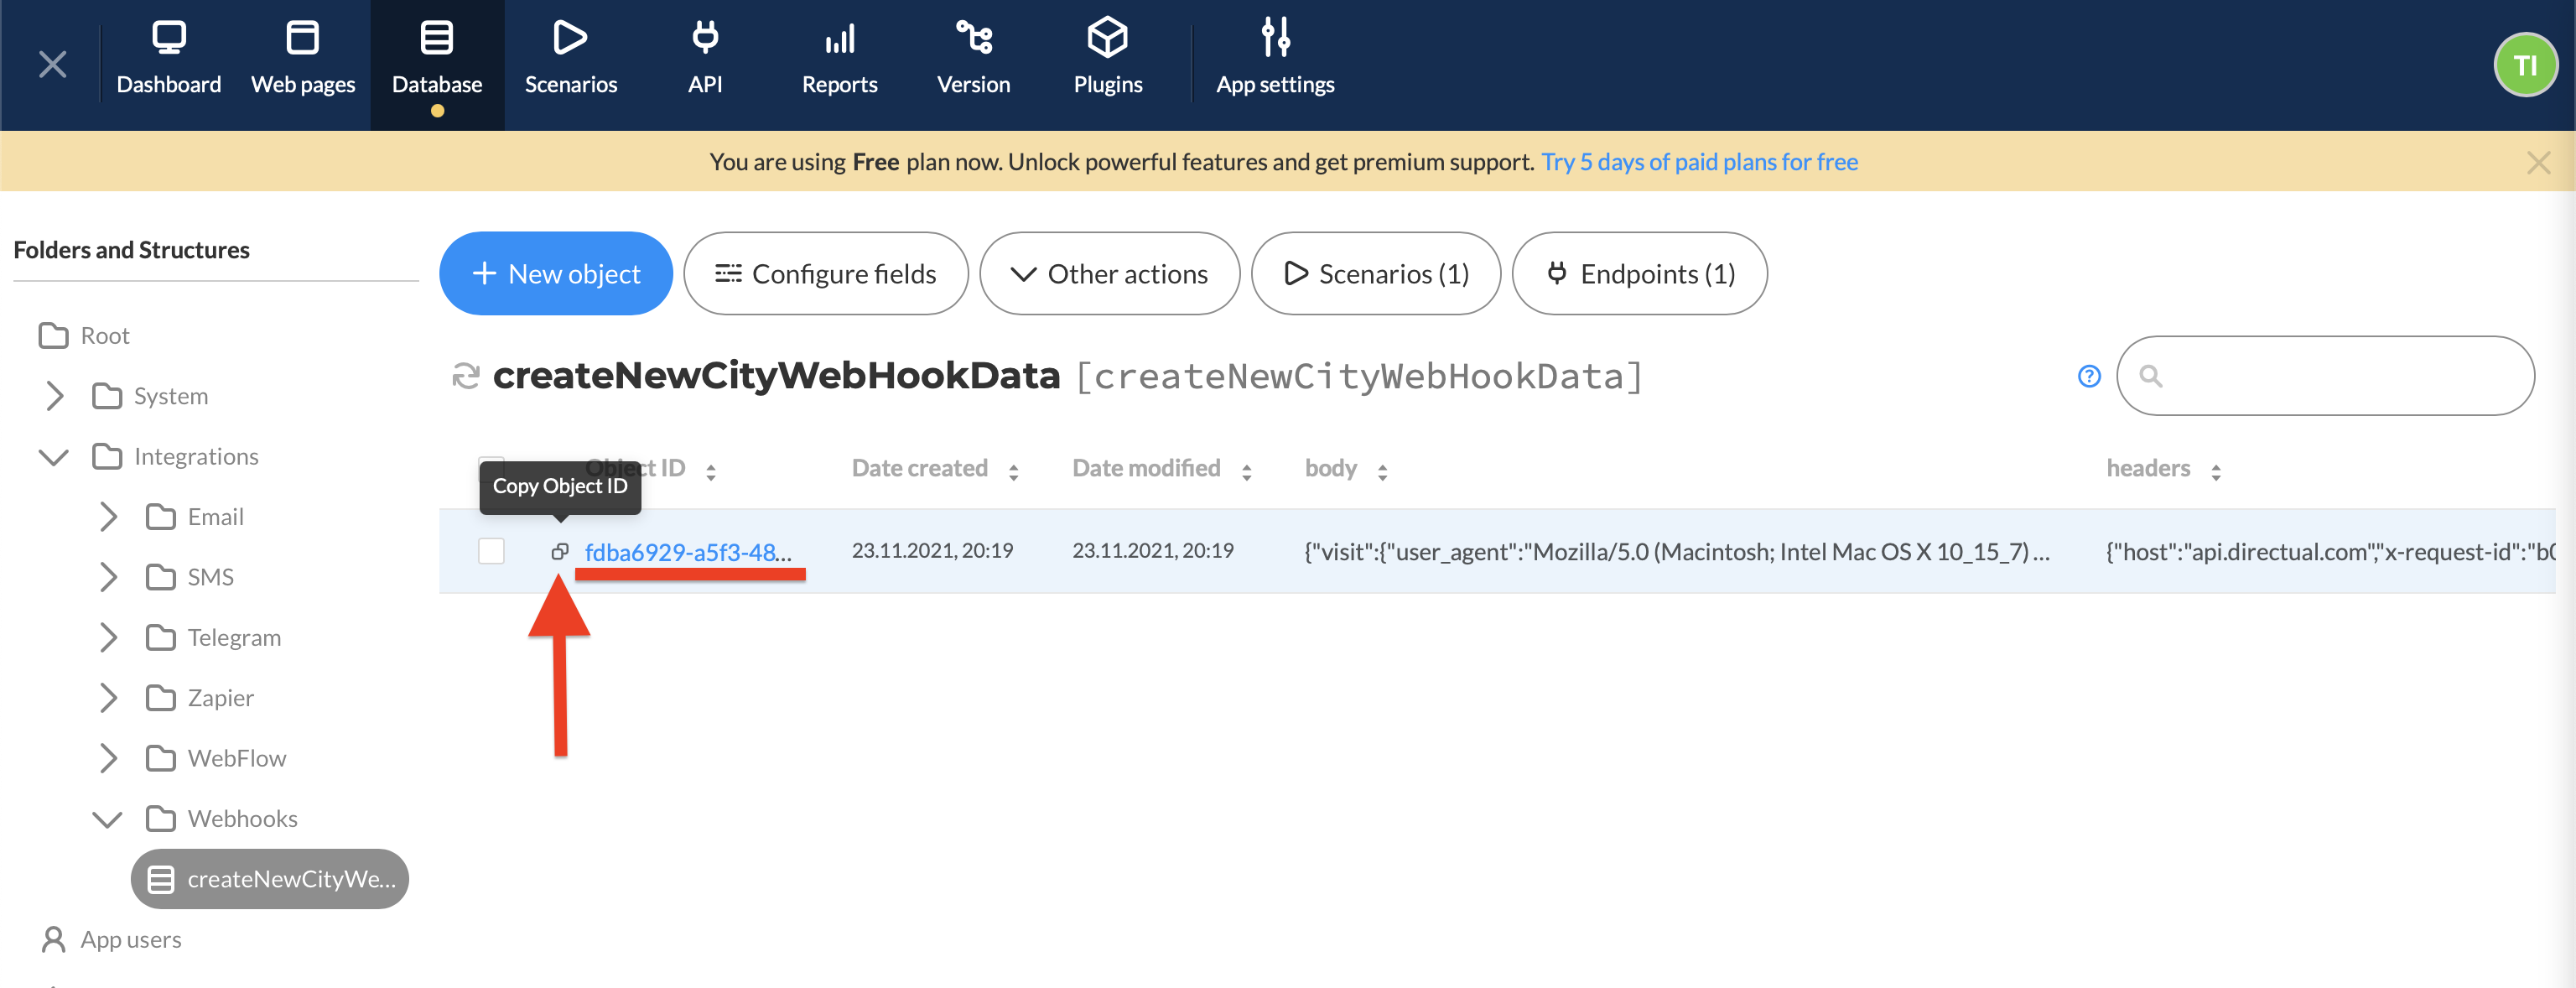Dismiss the Free plan banner
2576x988 pixels.
pos(2537,162)
